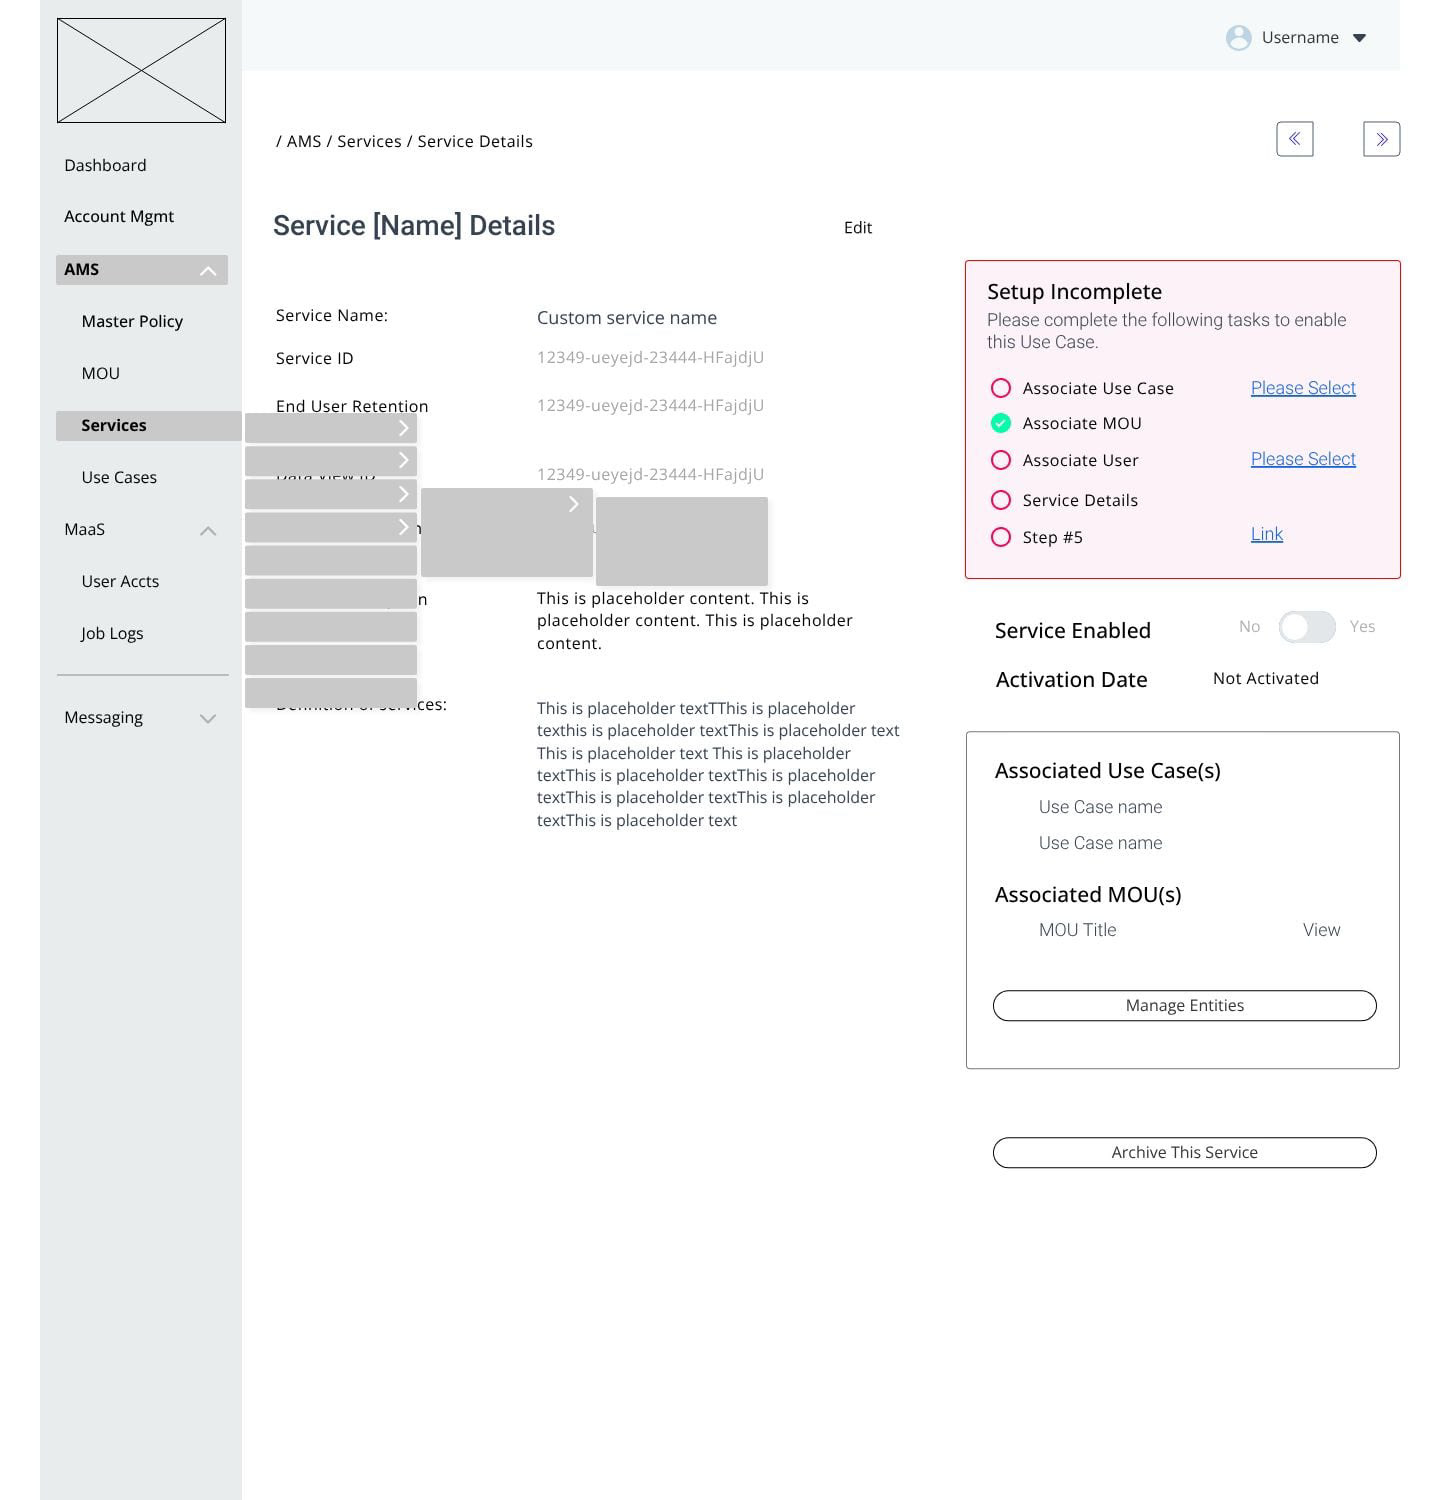The height and width of the screenshot is (1500, 1440).
Task: Collapse the MaaS section in the sidebar
Action: [208, 530]
